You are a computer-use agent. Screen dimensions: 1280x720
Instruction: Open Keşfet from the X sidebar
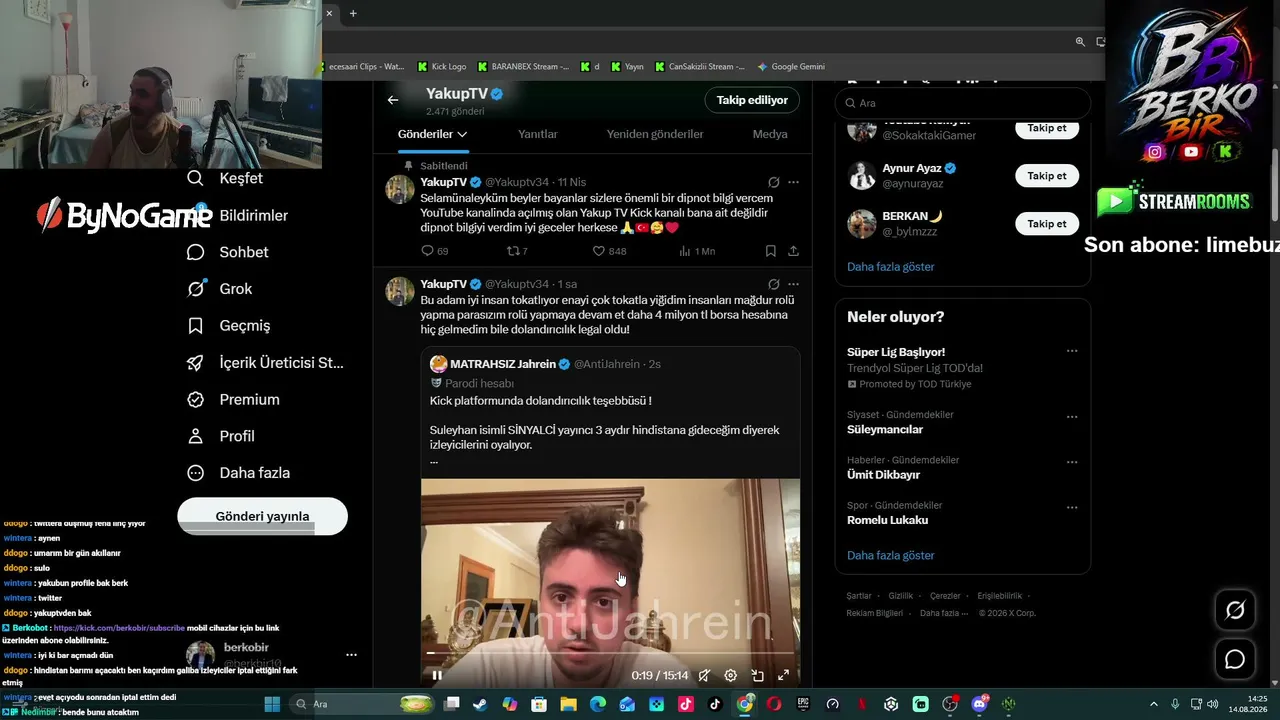pos(226,178)
